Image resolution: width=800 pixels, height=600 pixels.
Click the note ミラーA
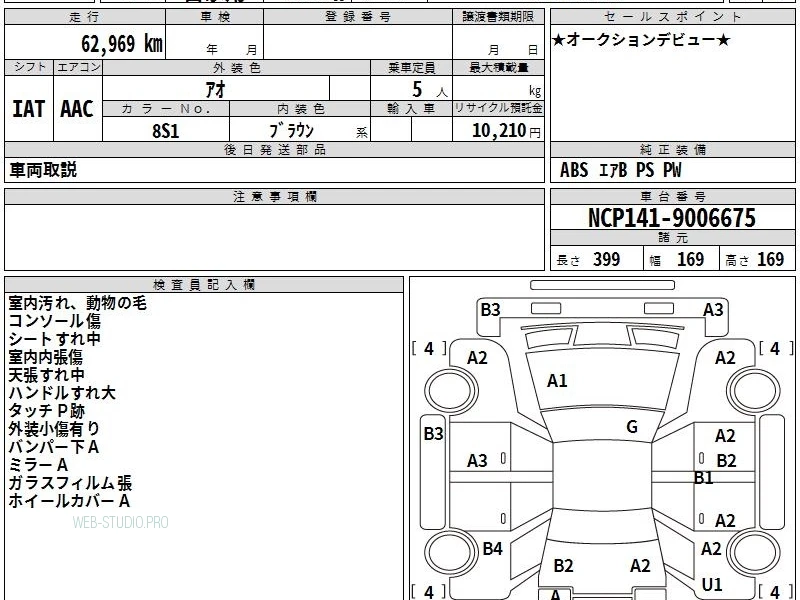tap(38, 465)
